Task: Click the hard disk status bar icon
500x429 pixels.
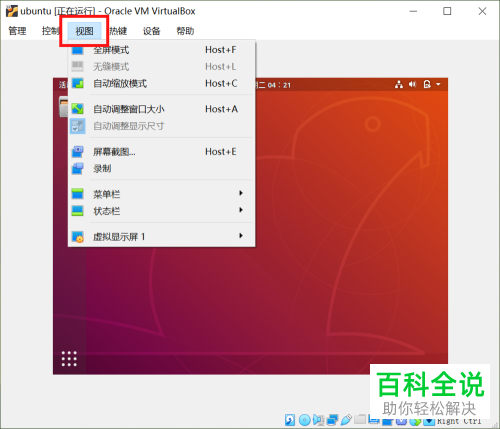Action: (290, 420)
